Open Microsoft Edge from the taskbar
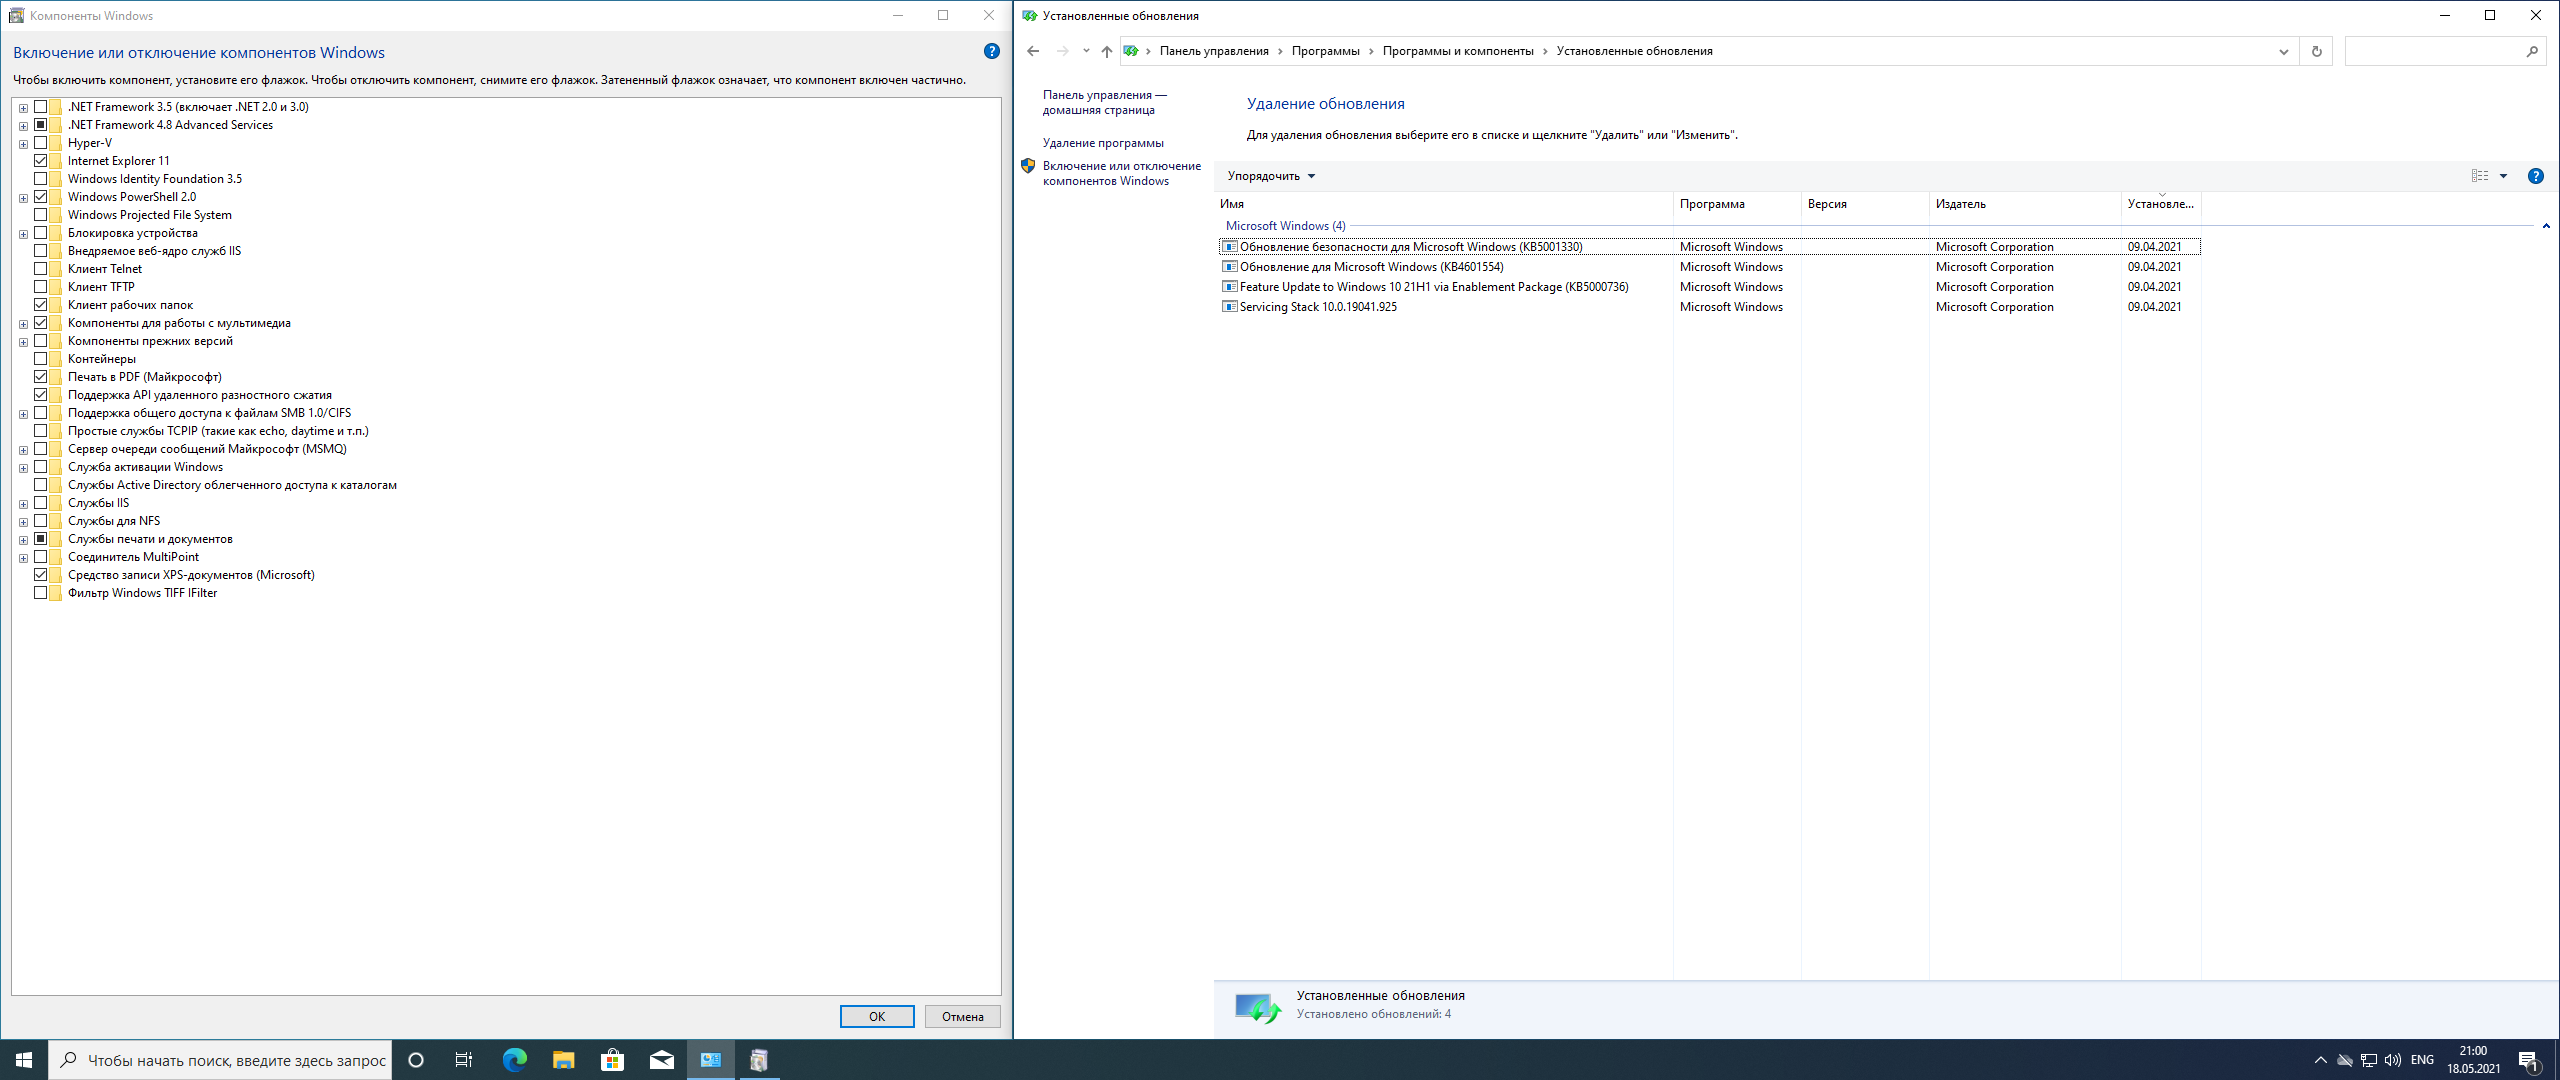This screenshot has height=1080, width=2560. (514, 1060)
